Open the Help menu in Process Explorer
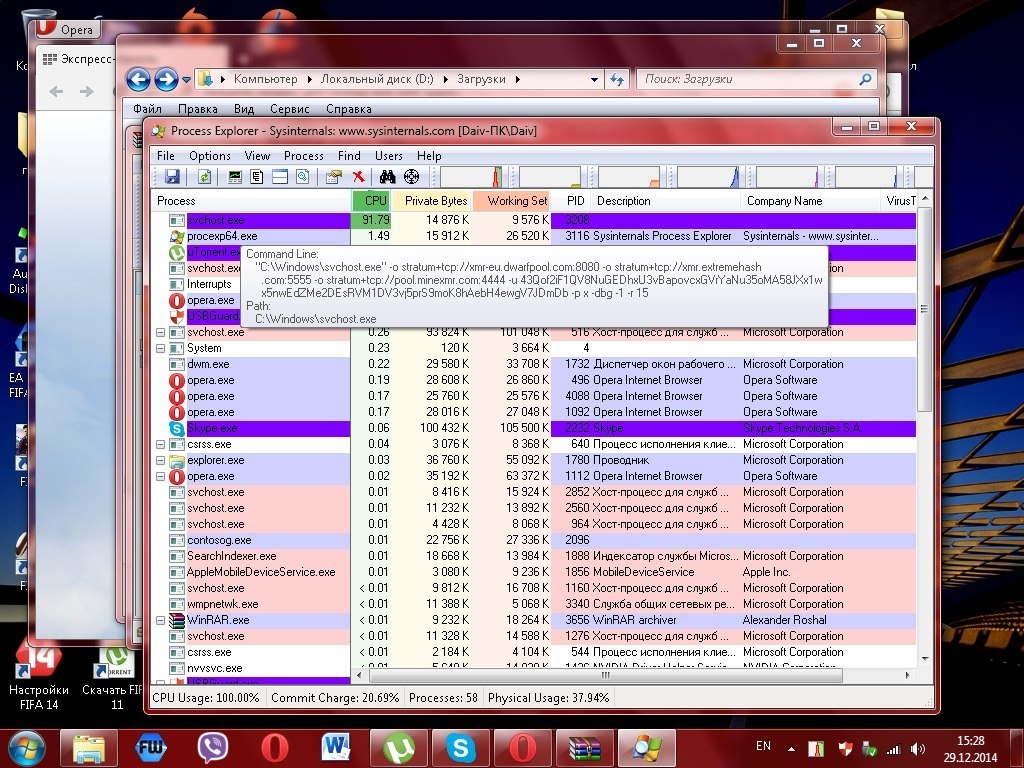This screenshot has width=1024, height=768. pyautogui.click(x=429, y=156)
